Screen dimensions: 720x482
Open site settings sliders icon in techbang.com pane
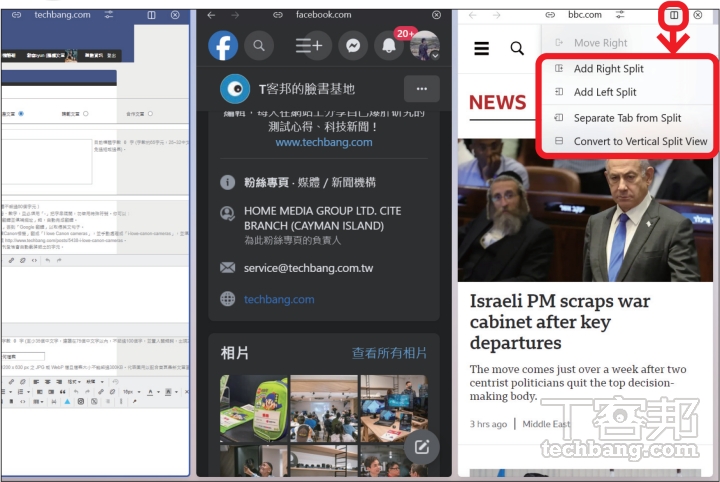(109, 15)
